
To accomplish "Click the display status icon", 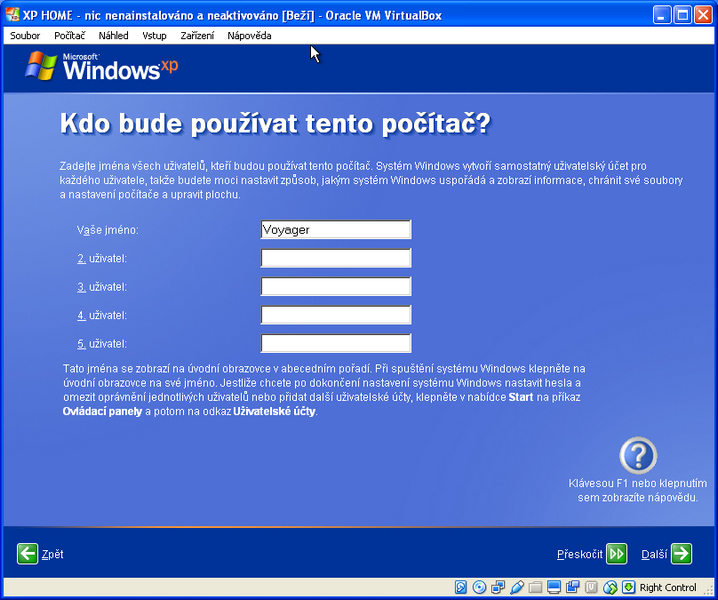I will tap(554, 587).
